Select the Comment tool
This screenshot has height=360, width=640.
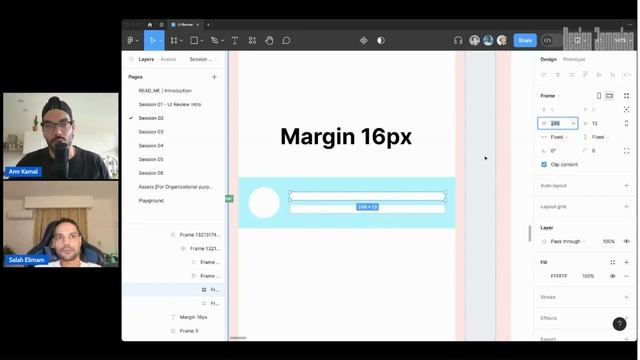286,40
